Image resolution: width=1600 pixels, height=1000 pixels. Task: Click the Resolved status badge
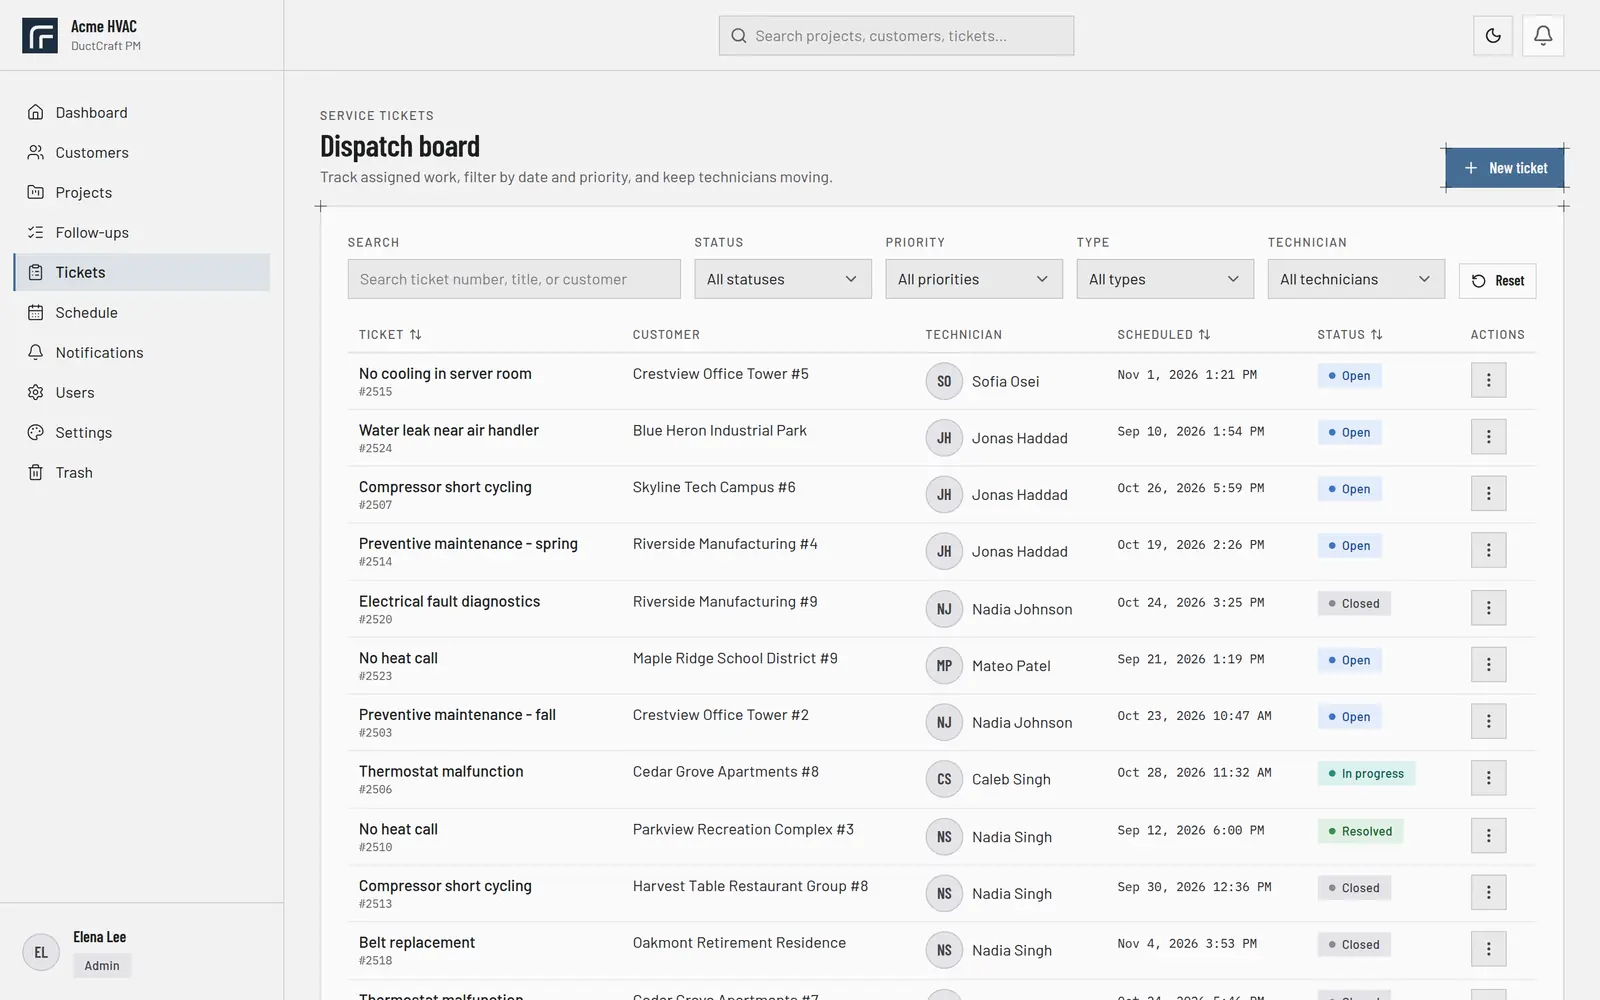(x=1360, y=832)
